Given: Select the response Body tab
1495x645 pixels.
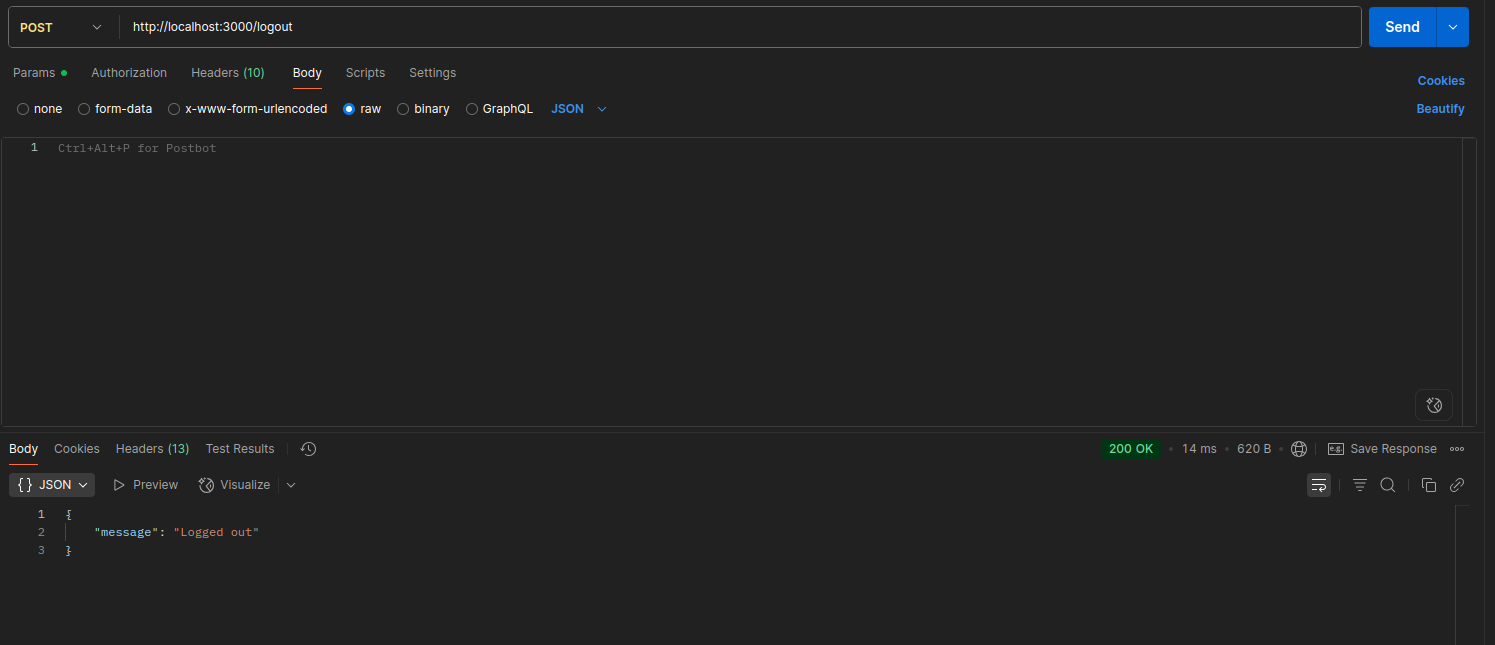Looking at the screenshot, I should point(23,449).
